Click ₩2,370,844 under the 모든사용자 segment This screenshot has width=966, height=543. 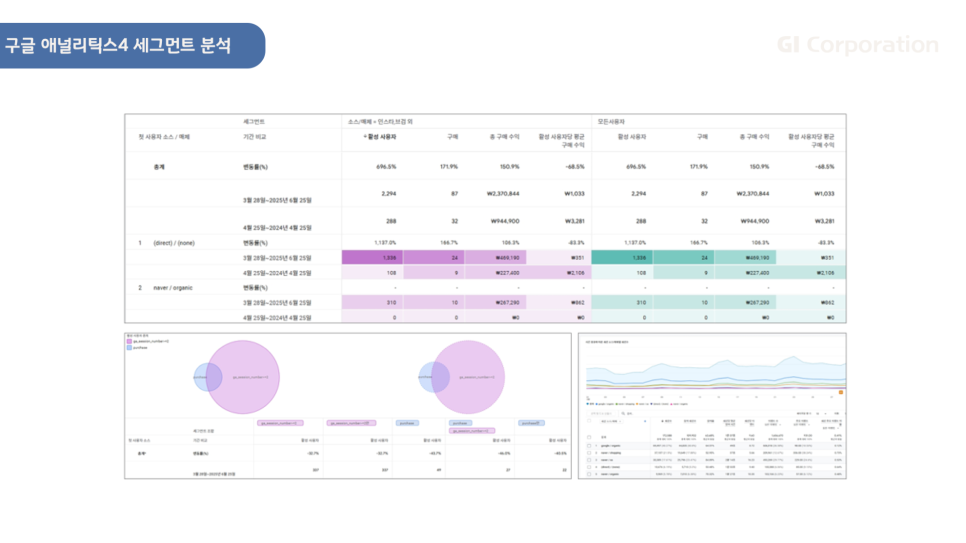753,194
